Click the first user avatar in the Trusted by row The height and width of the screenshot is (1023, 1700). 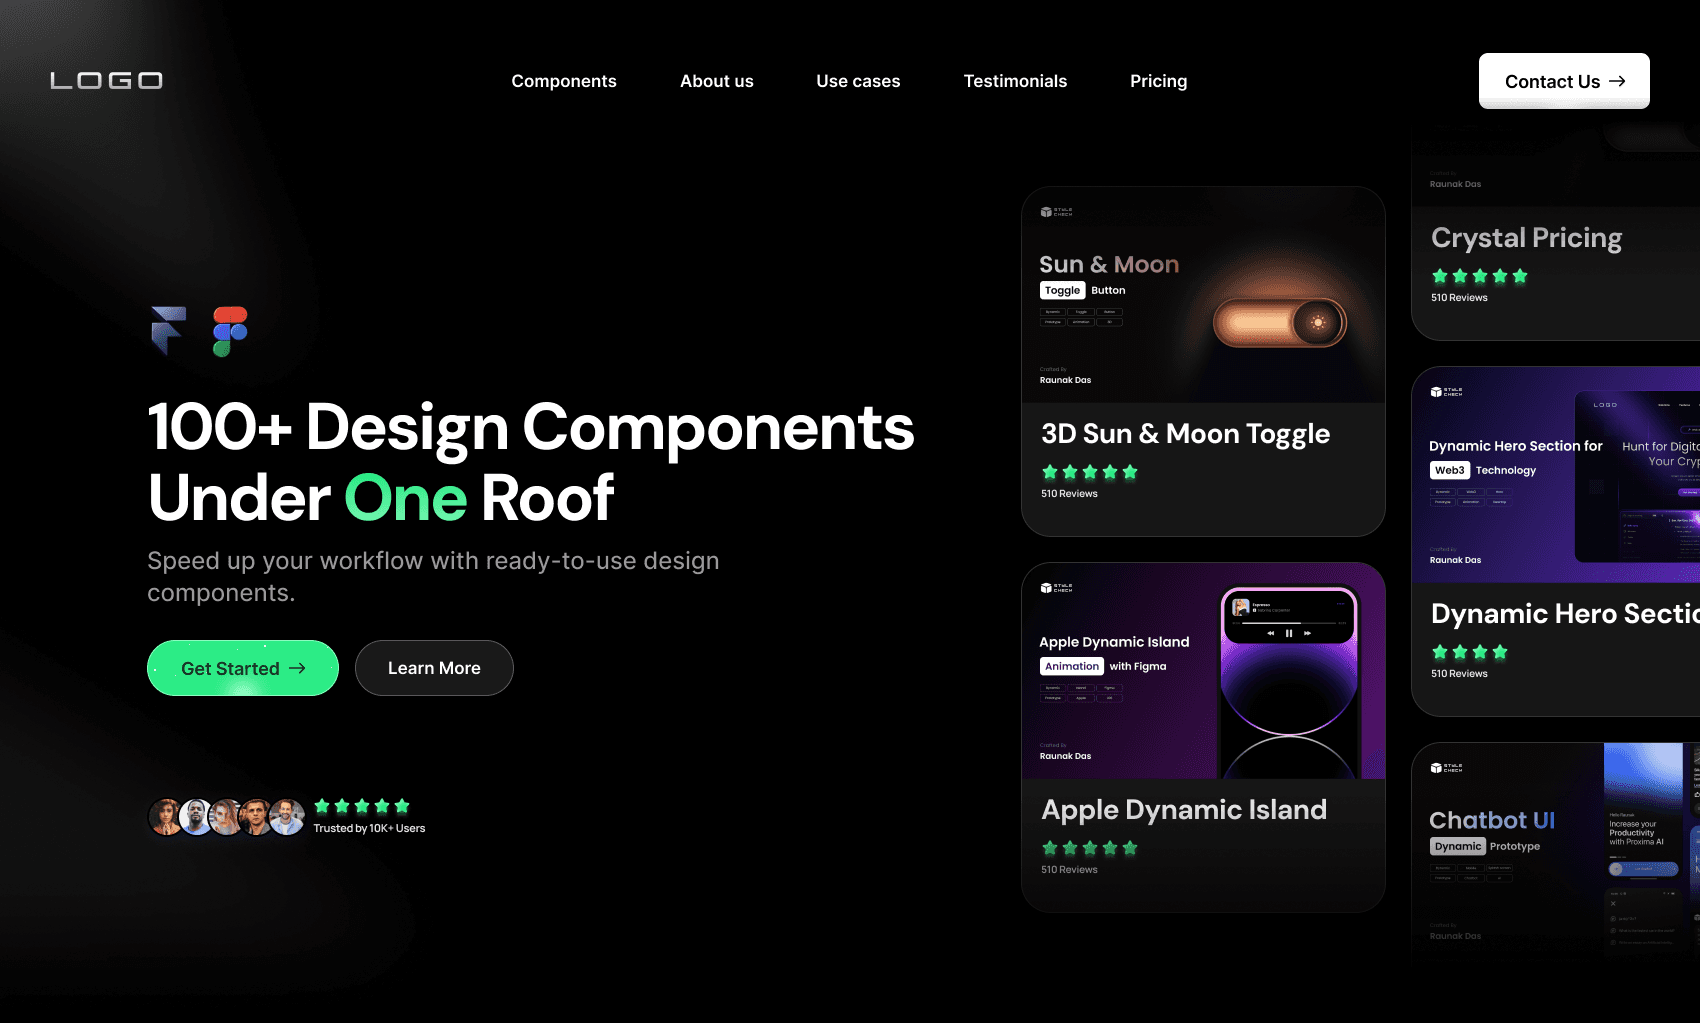165,816
